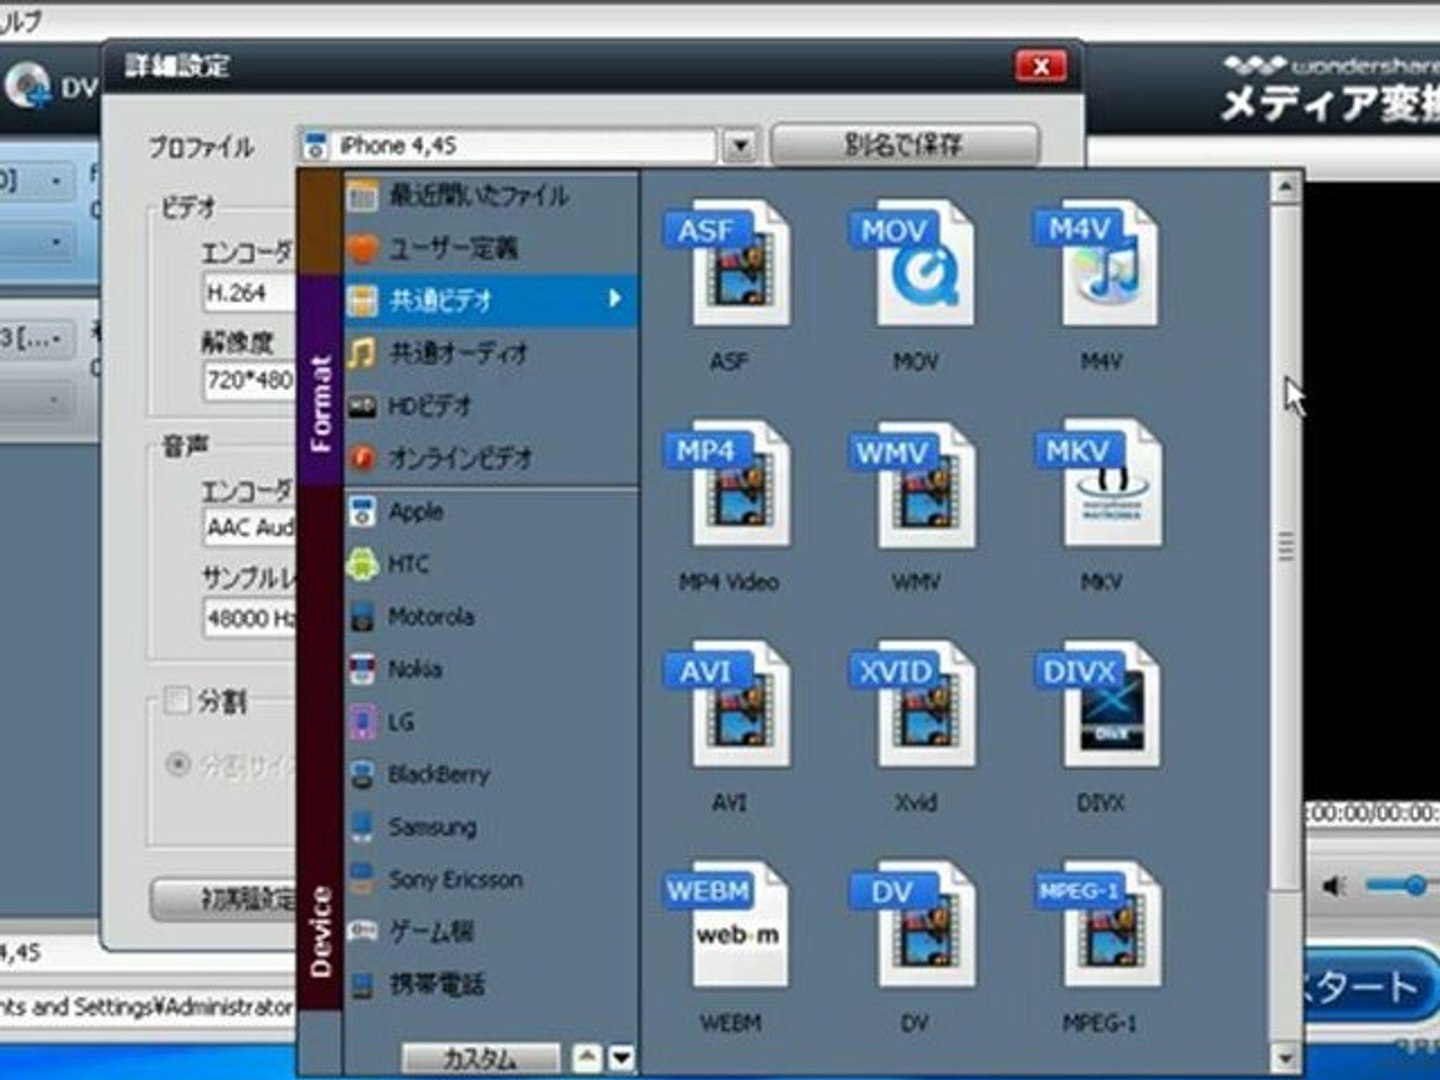Open the BlackBerry device category
Screen dimensions: 1440x1080
point(490,775)
